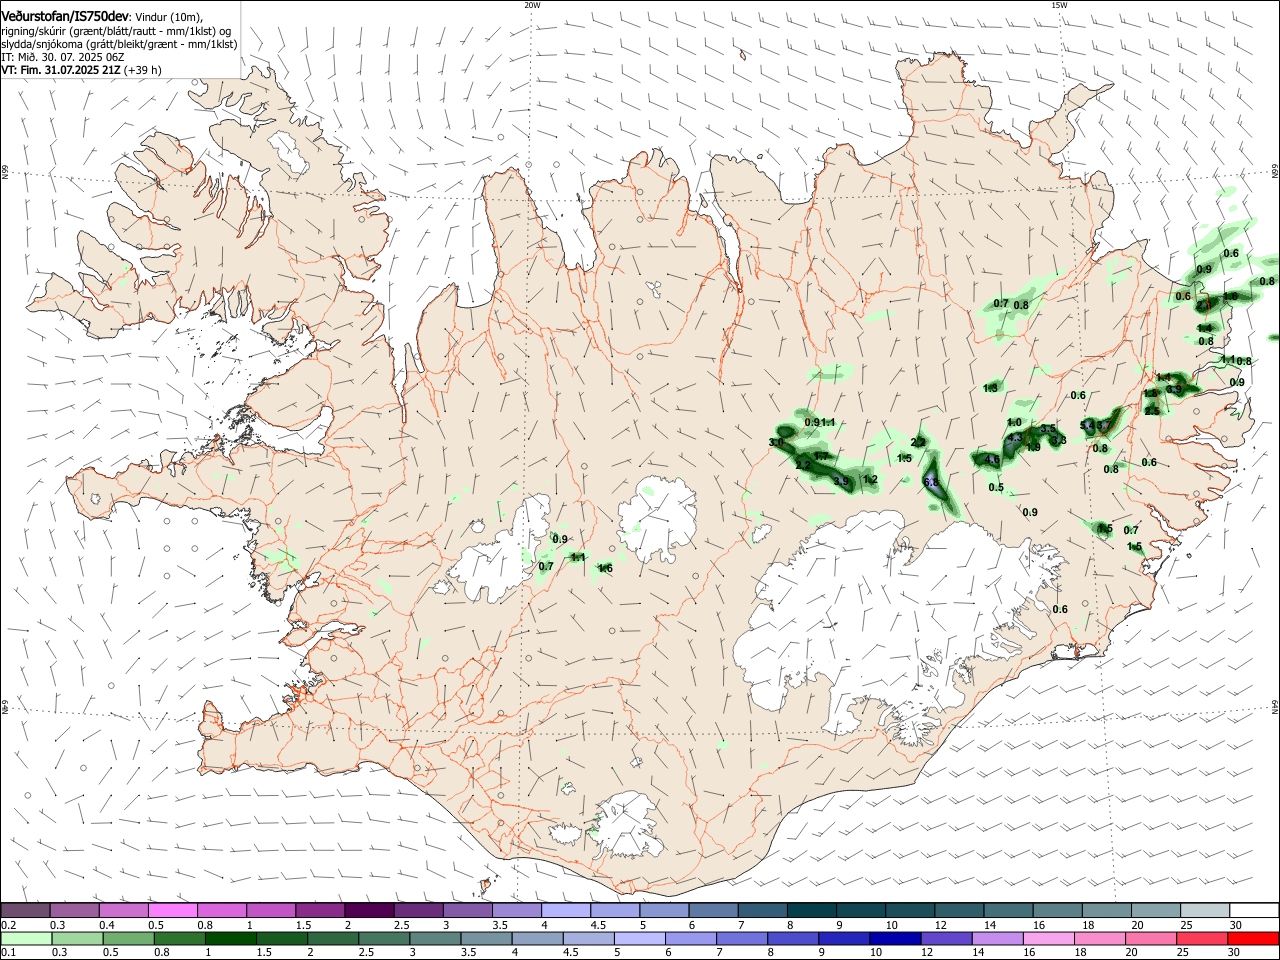1280x960 pixels.
Task: Click the 0.5 precipitation value on the map
Action: pos(996,488)
